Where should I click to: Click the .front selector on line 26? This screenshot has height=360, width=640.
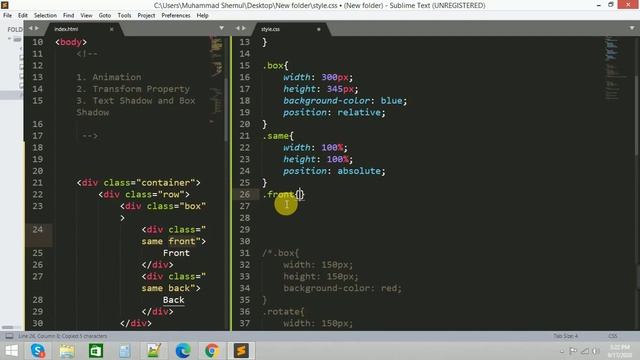(x=278, y=194)
